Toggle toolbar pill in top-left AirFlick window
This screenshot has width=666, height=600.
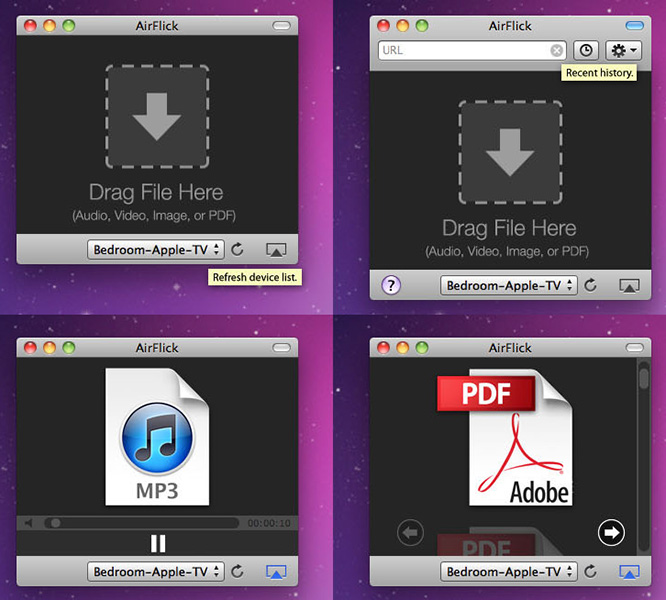pyautogui.click(x=281, y=26)
